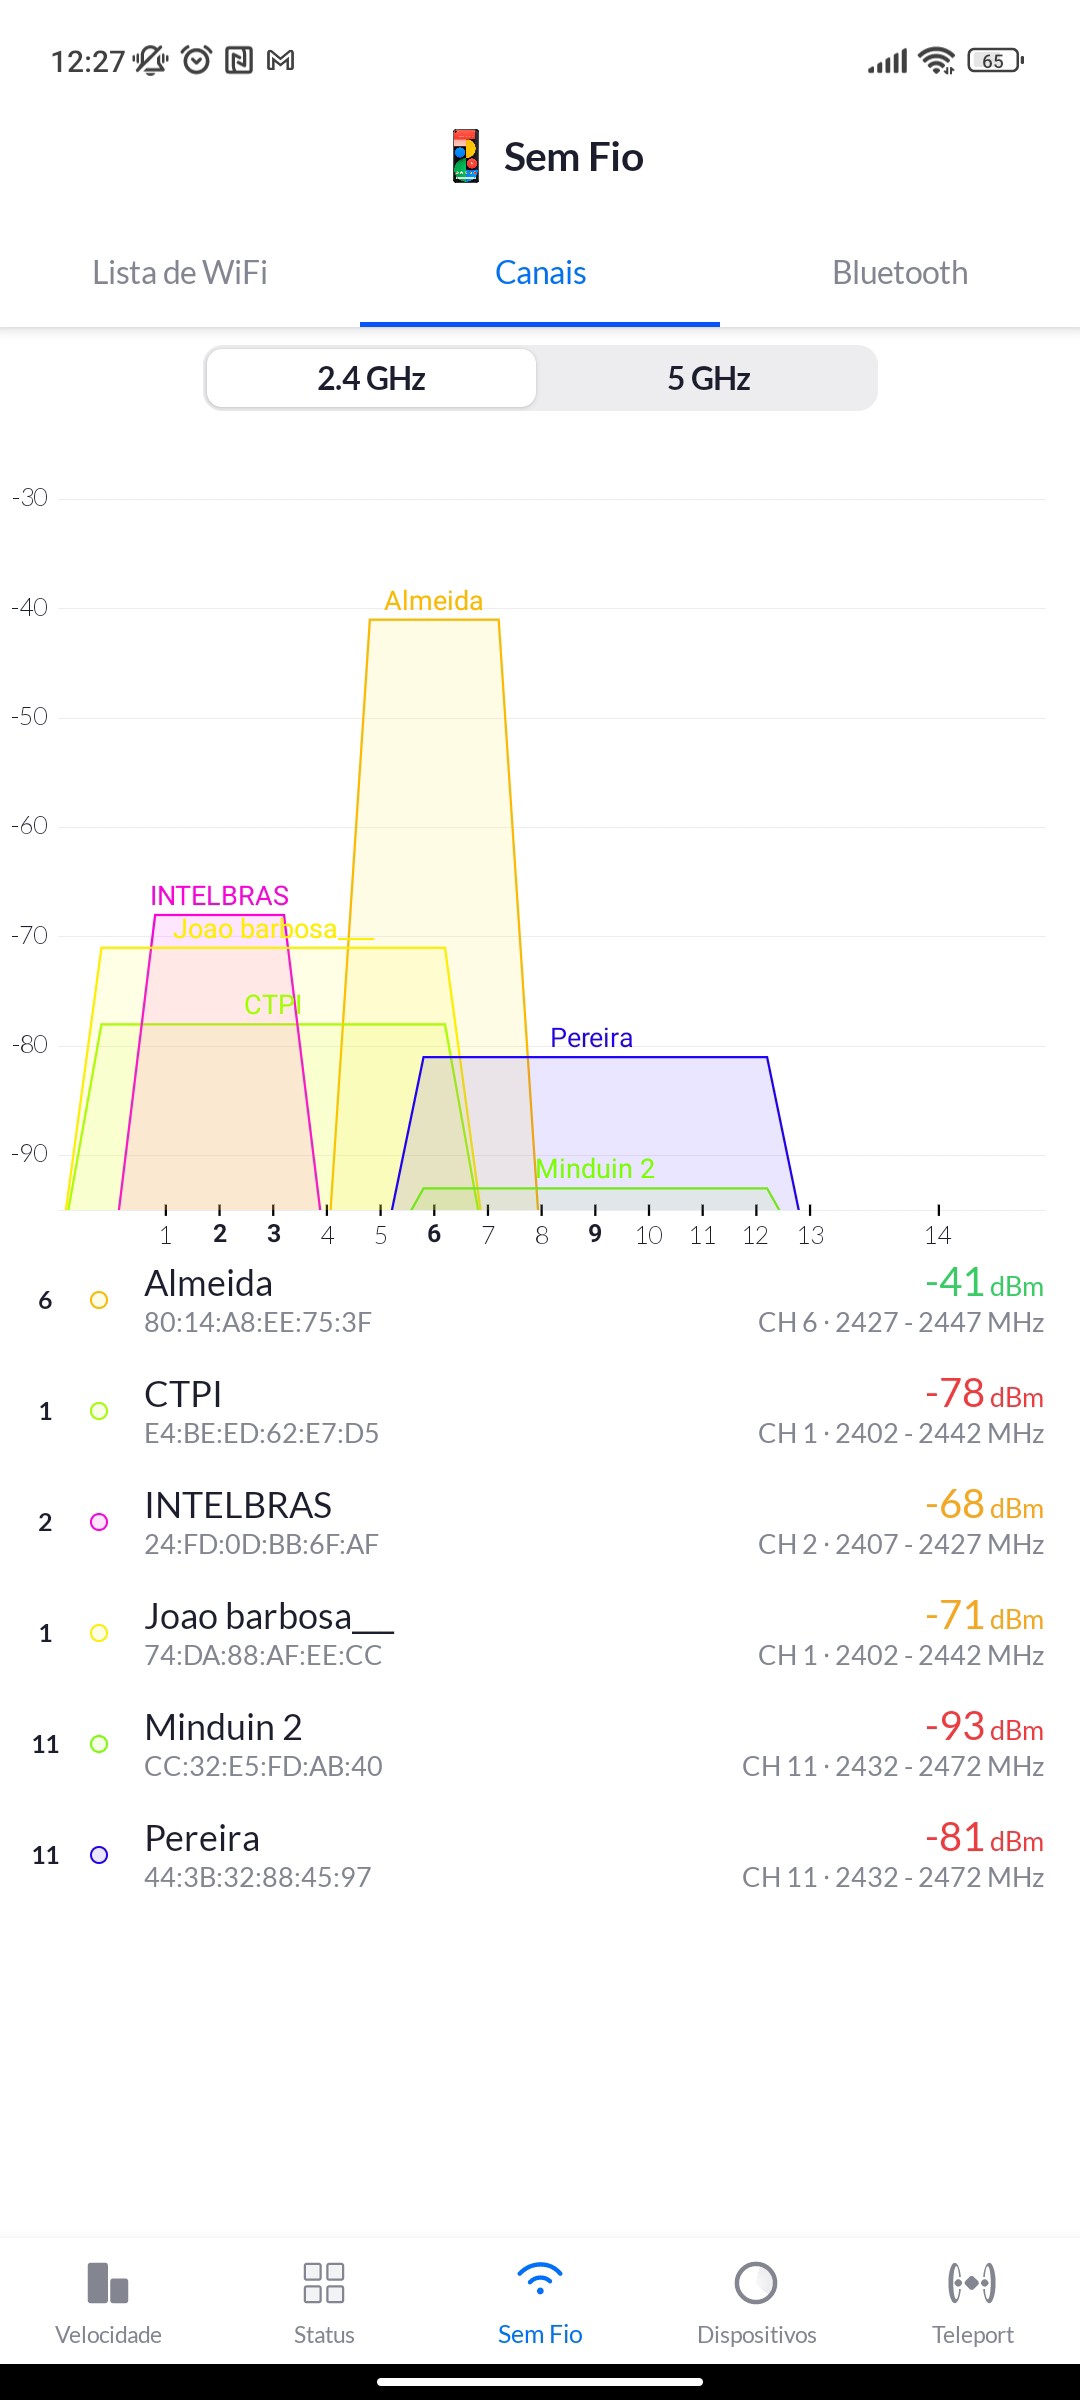
Task: Open Almeida network entry
Action: 540,1300
